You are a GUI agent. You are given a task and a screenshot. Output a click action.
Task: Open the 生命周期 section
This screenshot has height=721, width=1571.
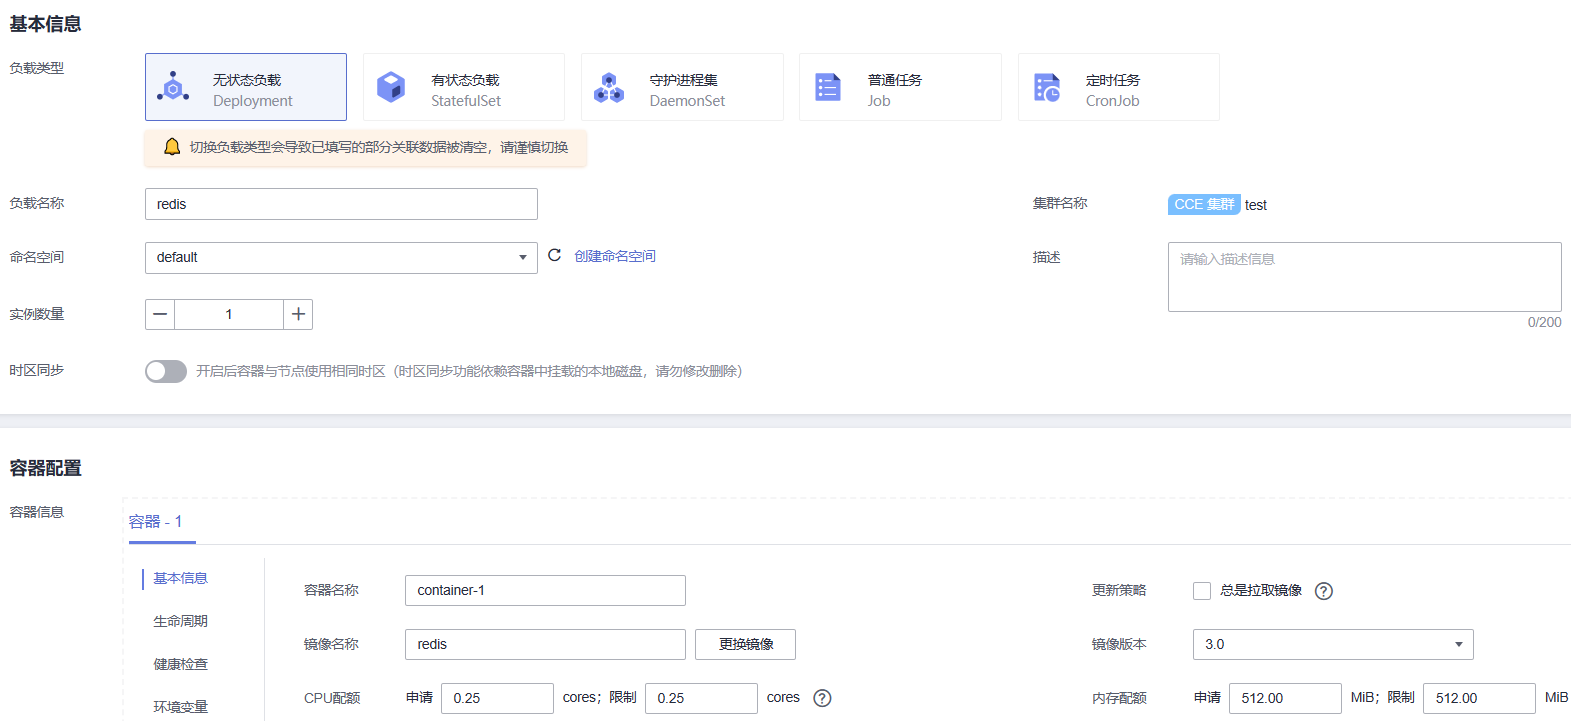(180, 621)
